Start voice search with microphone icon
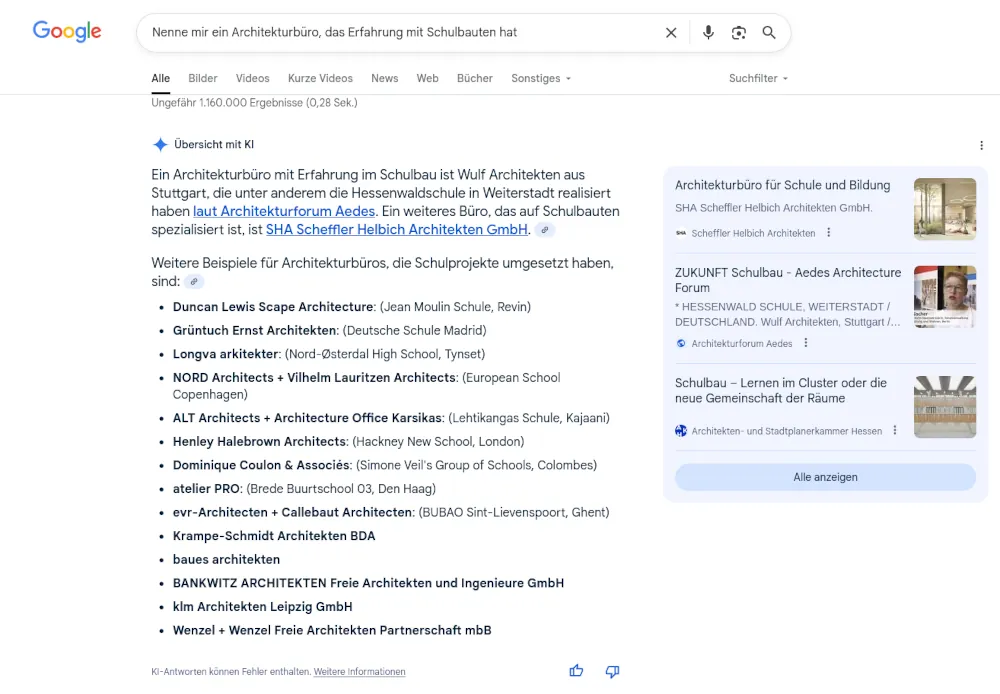The height and width of the screenshot is (694, 1000). 708,33
